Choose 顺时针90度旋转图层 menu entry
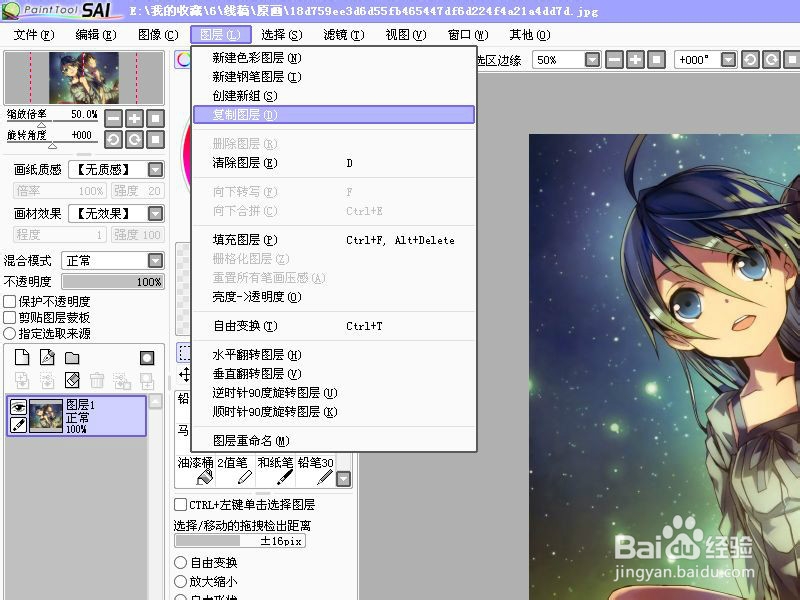The height and width of the screenshot is (600, 800). (334, 412)
